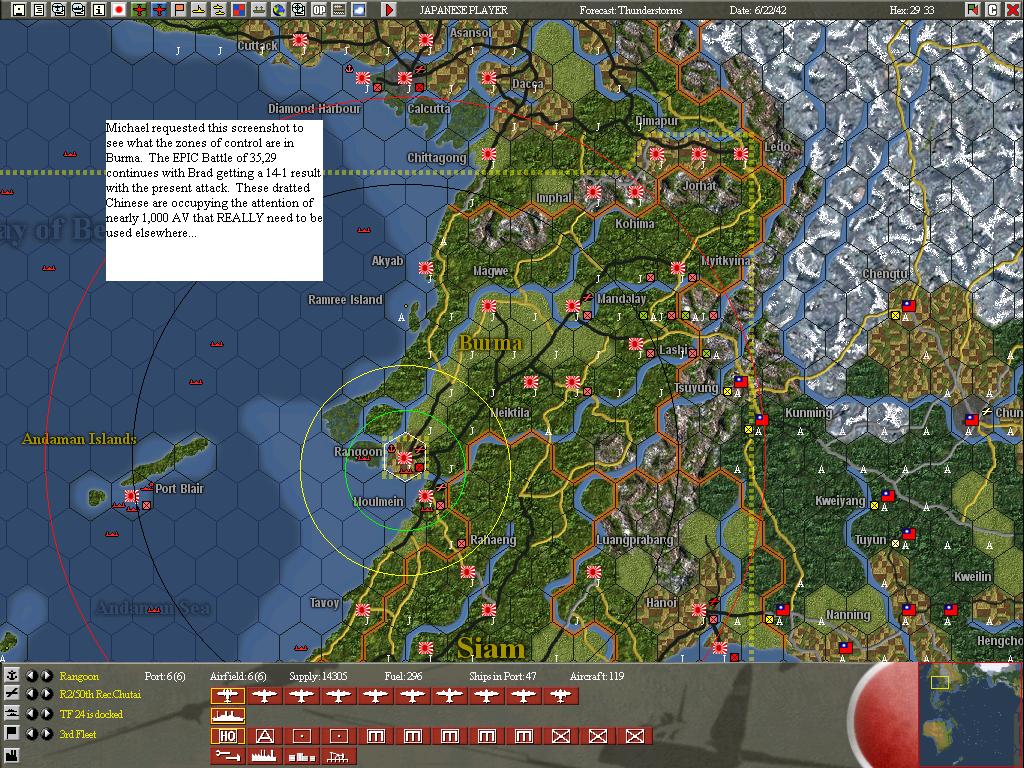Click previous land unit arrow by 3rd Fleet
Screen dimensions: 1024x768
coord(31,733)
